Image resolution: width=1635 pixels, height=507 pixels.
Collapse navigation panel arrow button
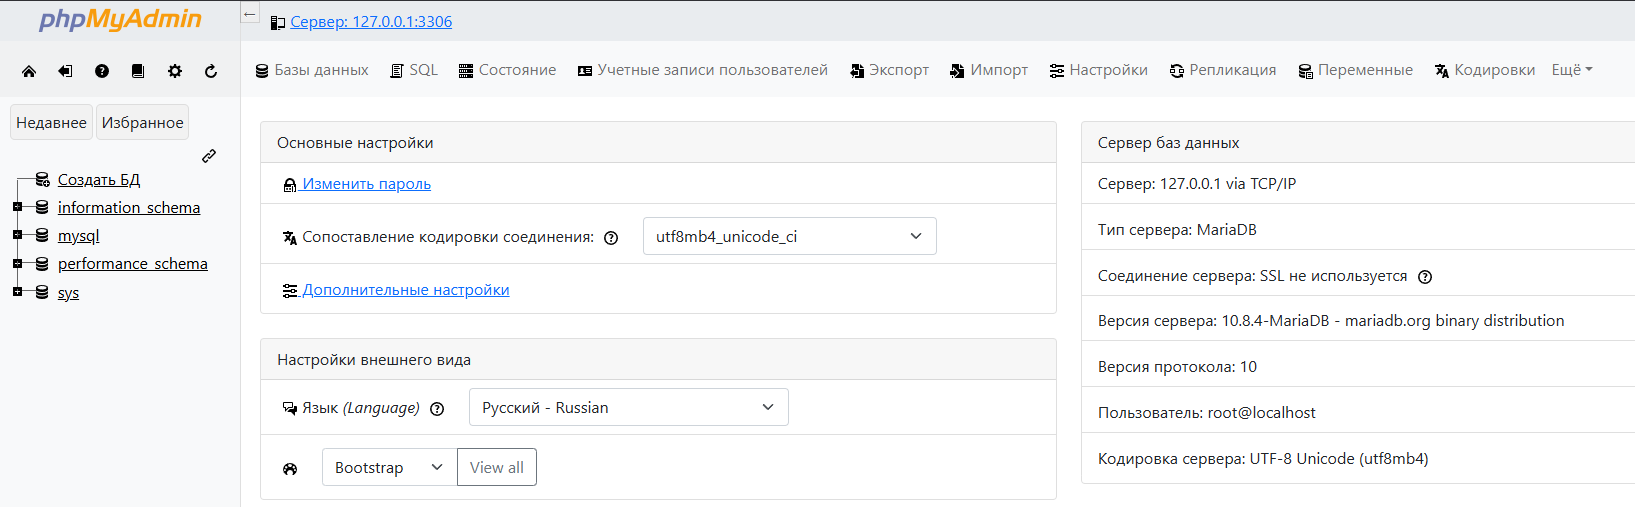click(250, 14)
